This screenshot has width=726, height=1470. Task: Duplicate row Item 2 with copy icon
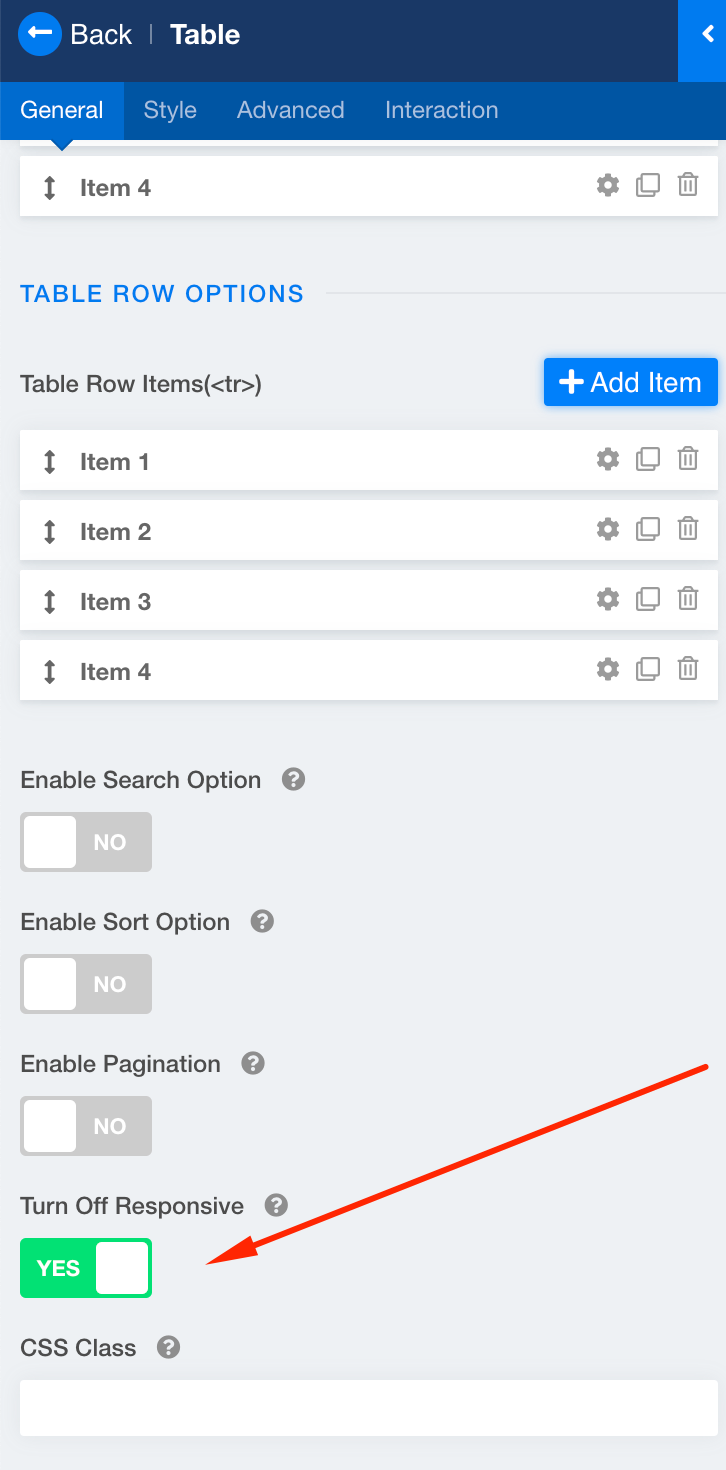[648, 530]
